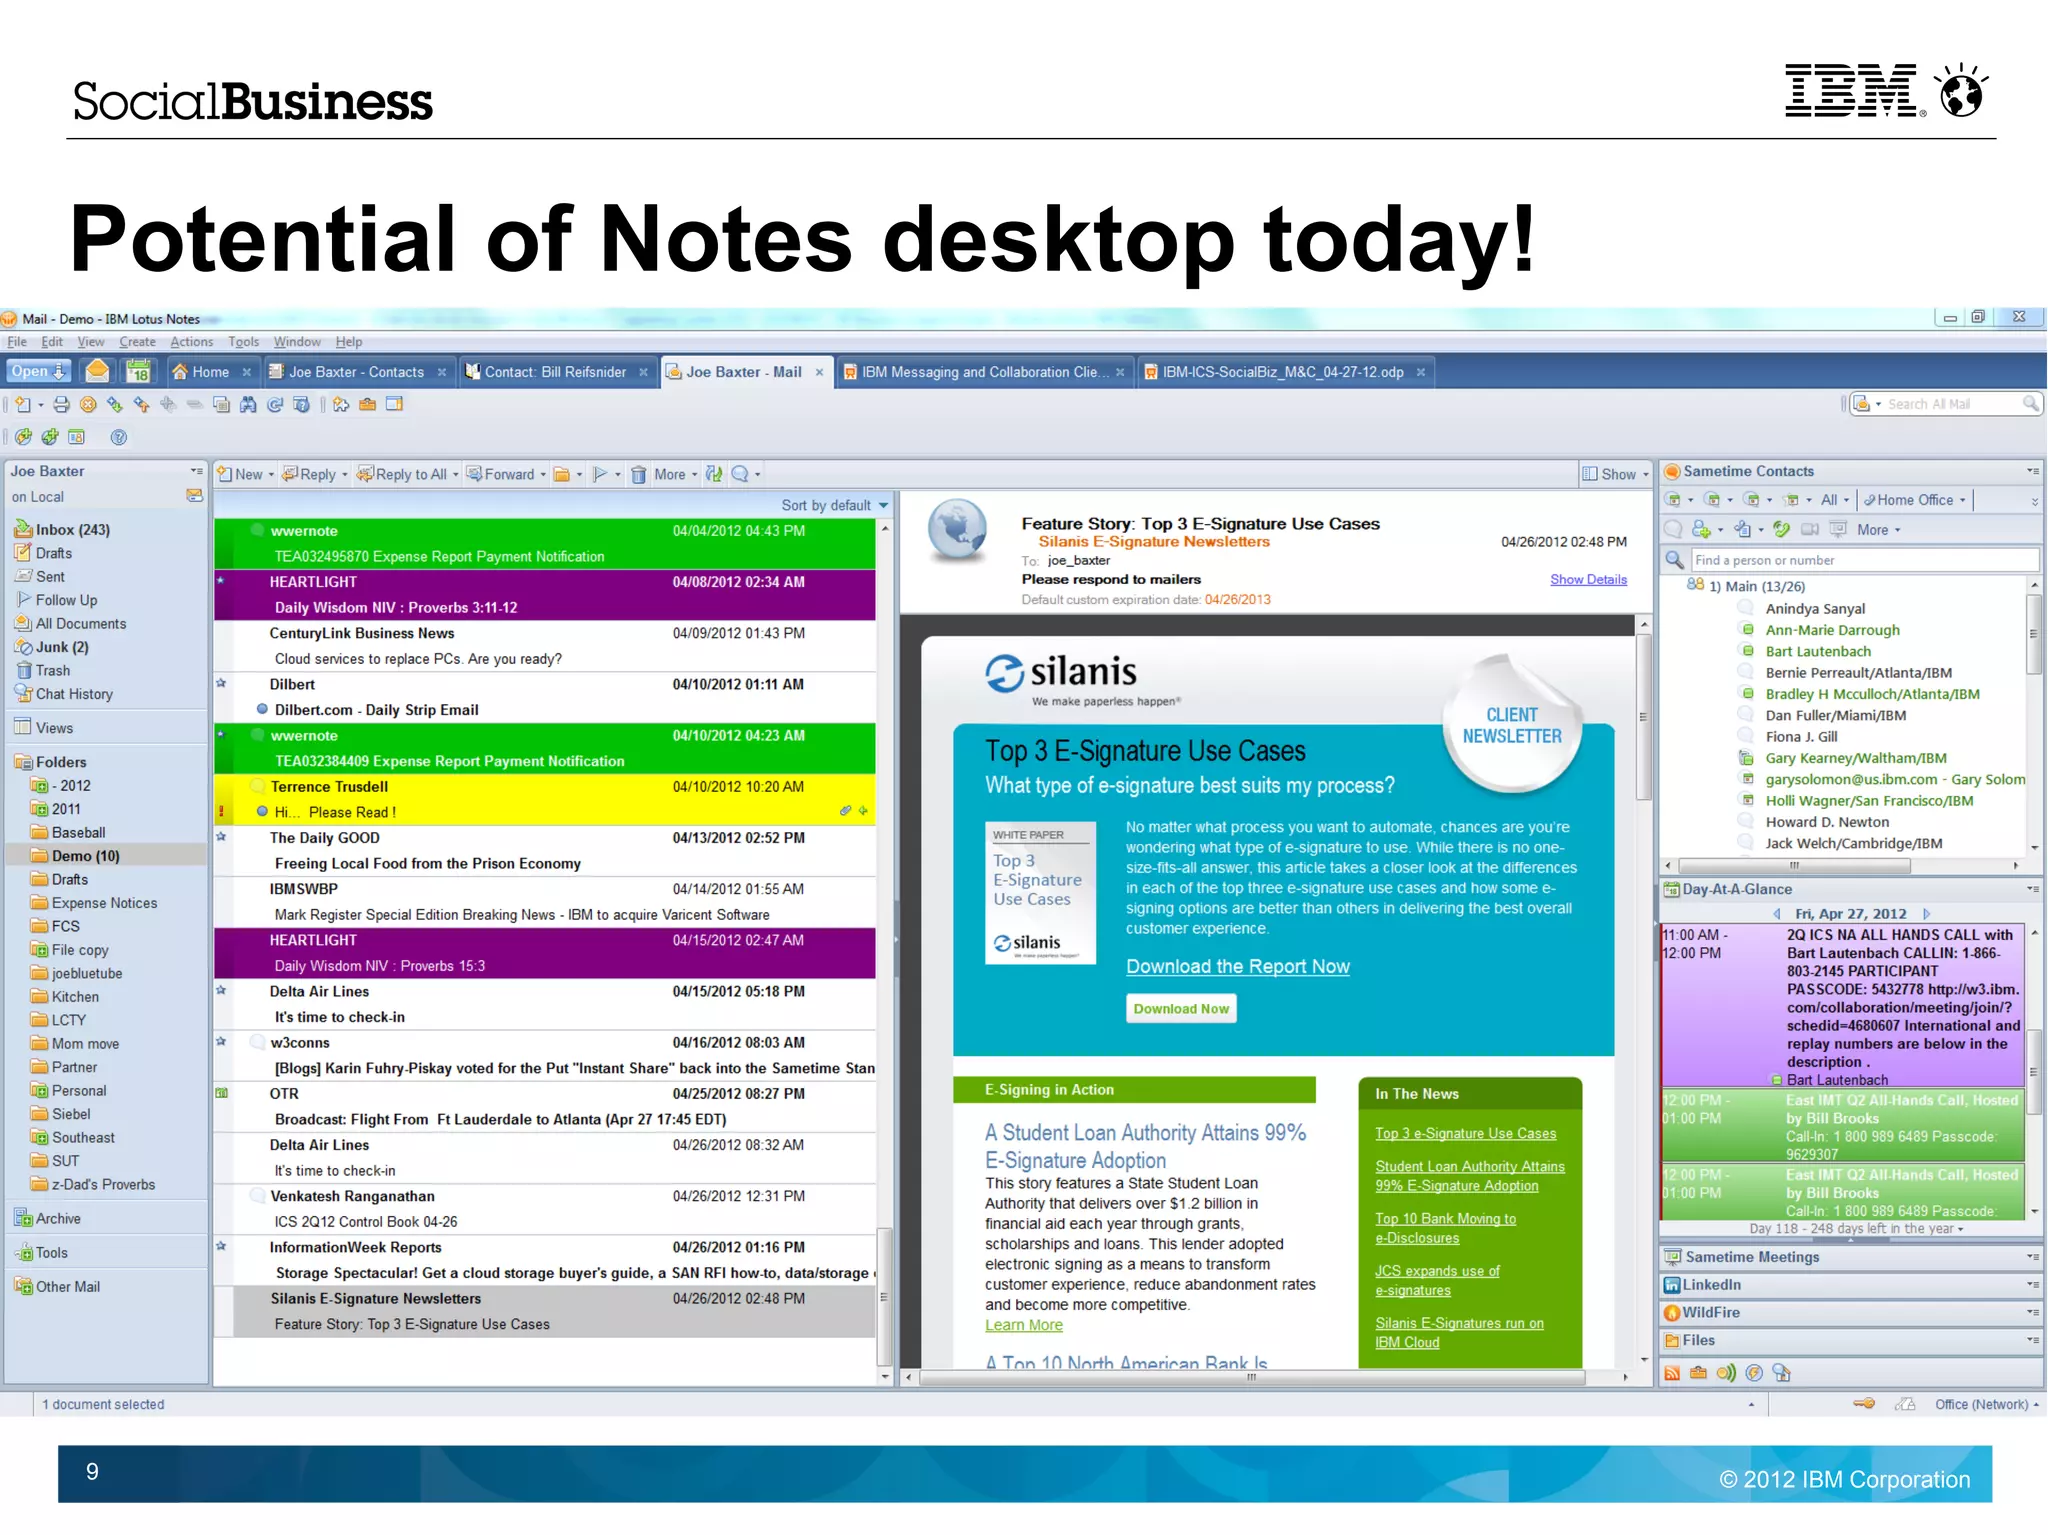Click the RSS feeds icon in sidebar footer
This screenshot has height=1535, width=2048.
click(1672, 1373)
